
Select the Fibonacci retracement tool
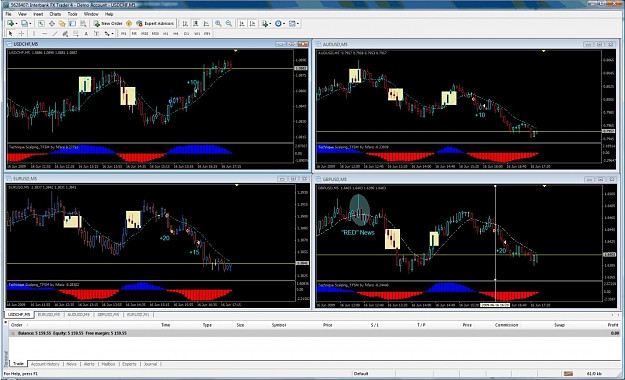[76, 34]
